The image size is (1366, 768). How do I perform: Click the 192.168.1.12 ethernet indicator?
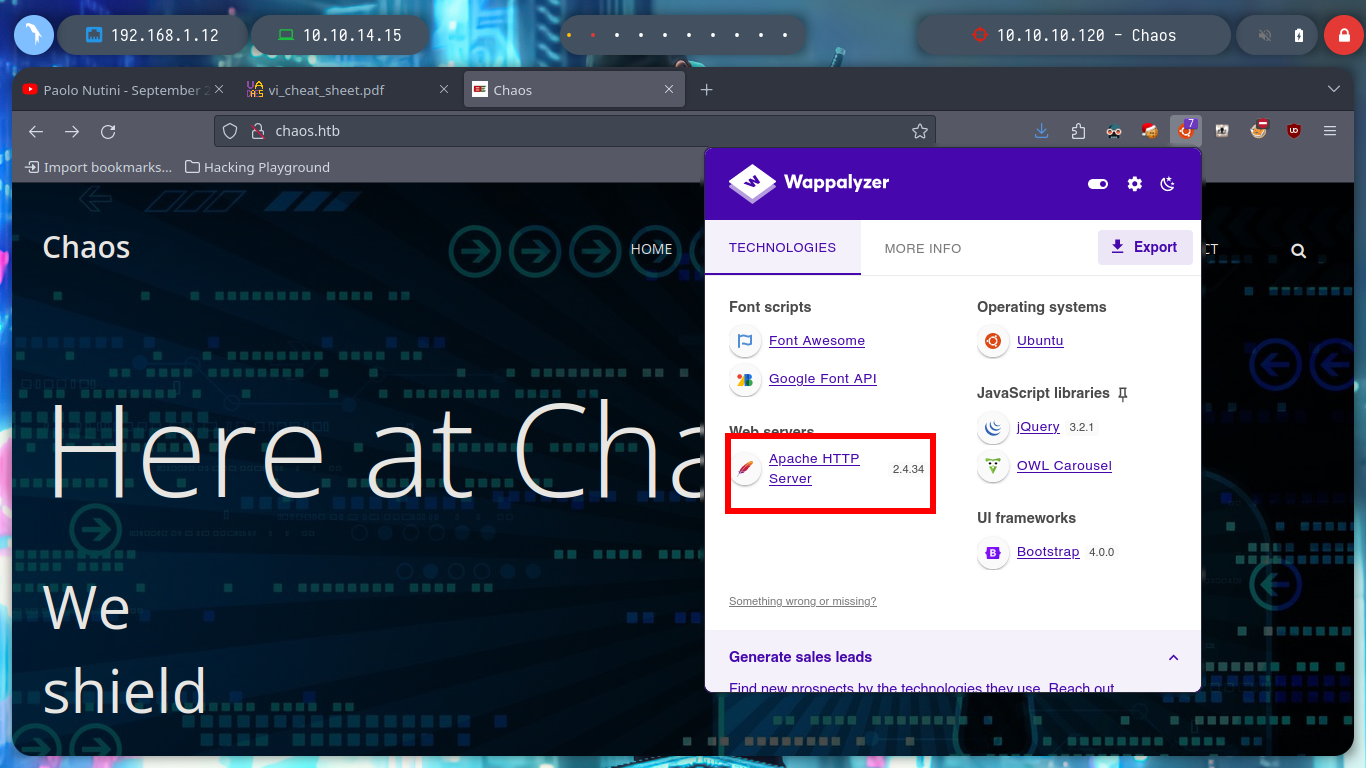coord(152,35)
